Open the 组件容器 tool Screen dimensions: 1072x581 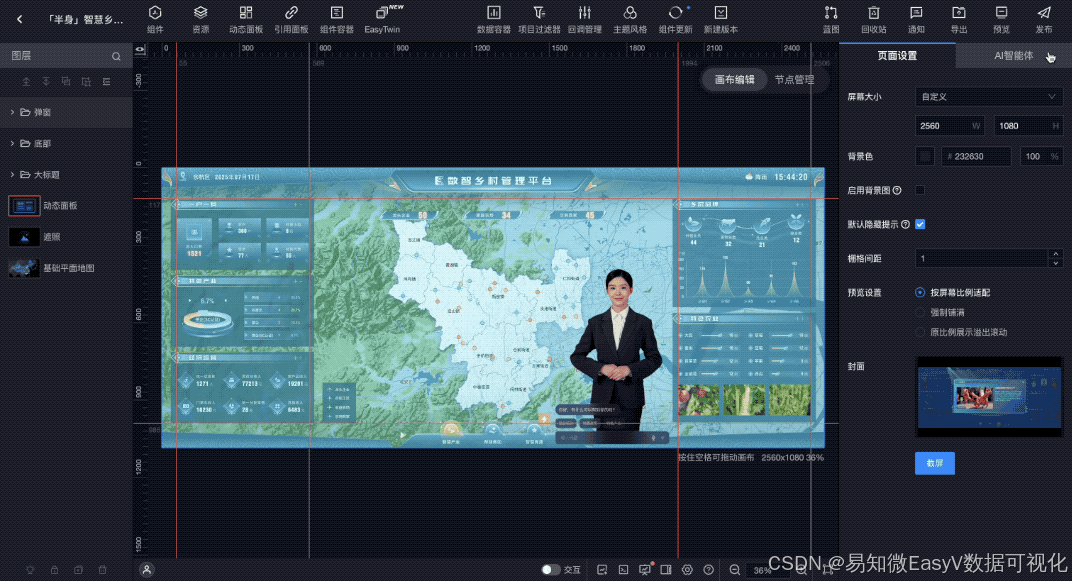click(336, 19)
